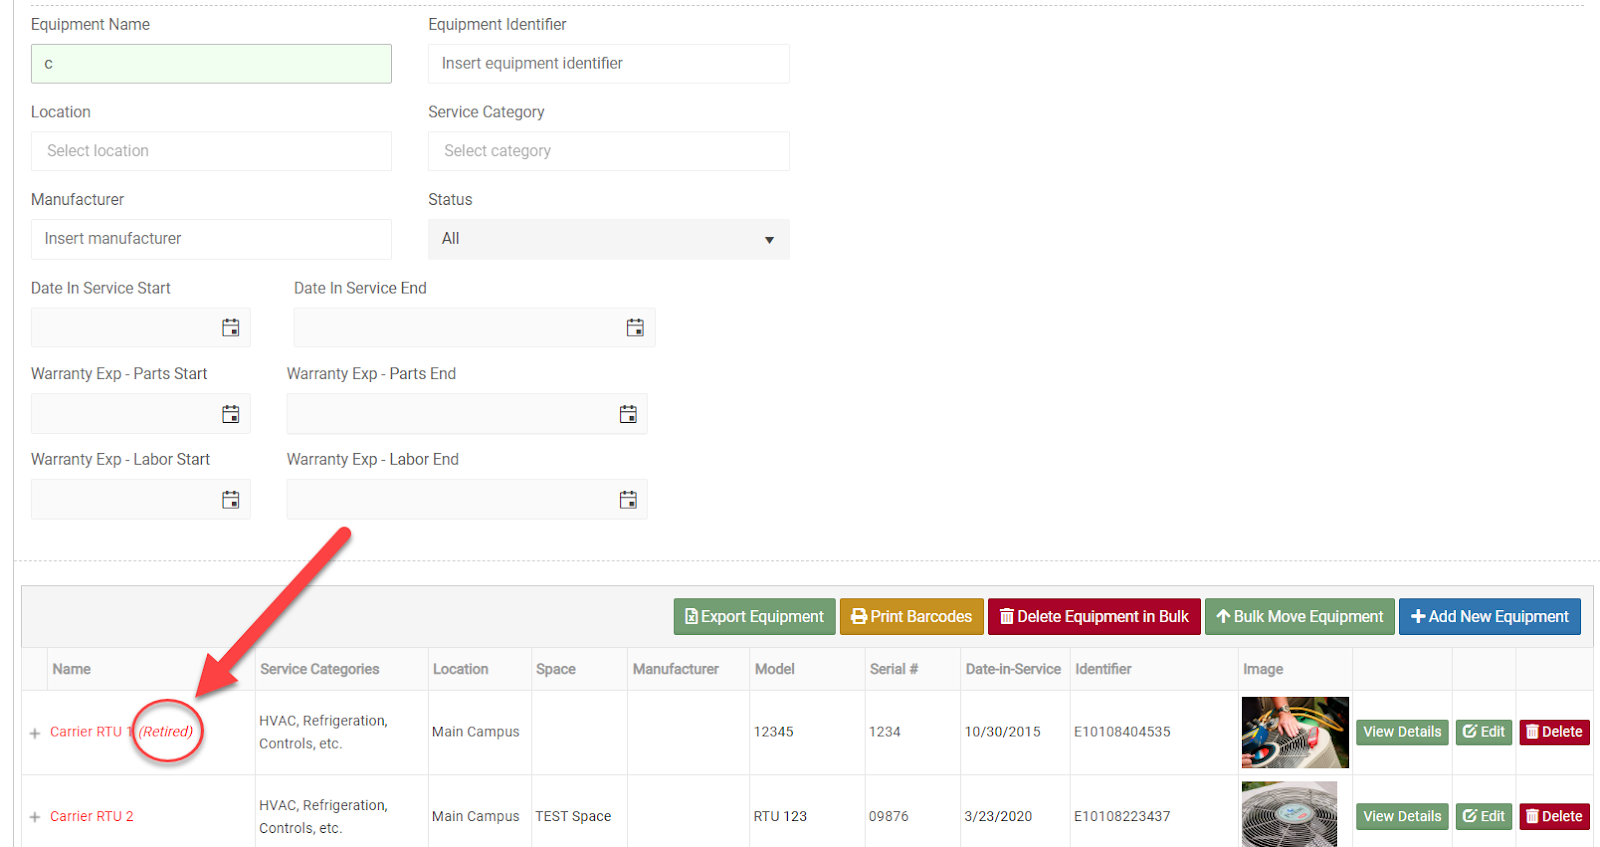Click the Carrier RTU 1 image thumbnail

(1295, 732)
